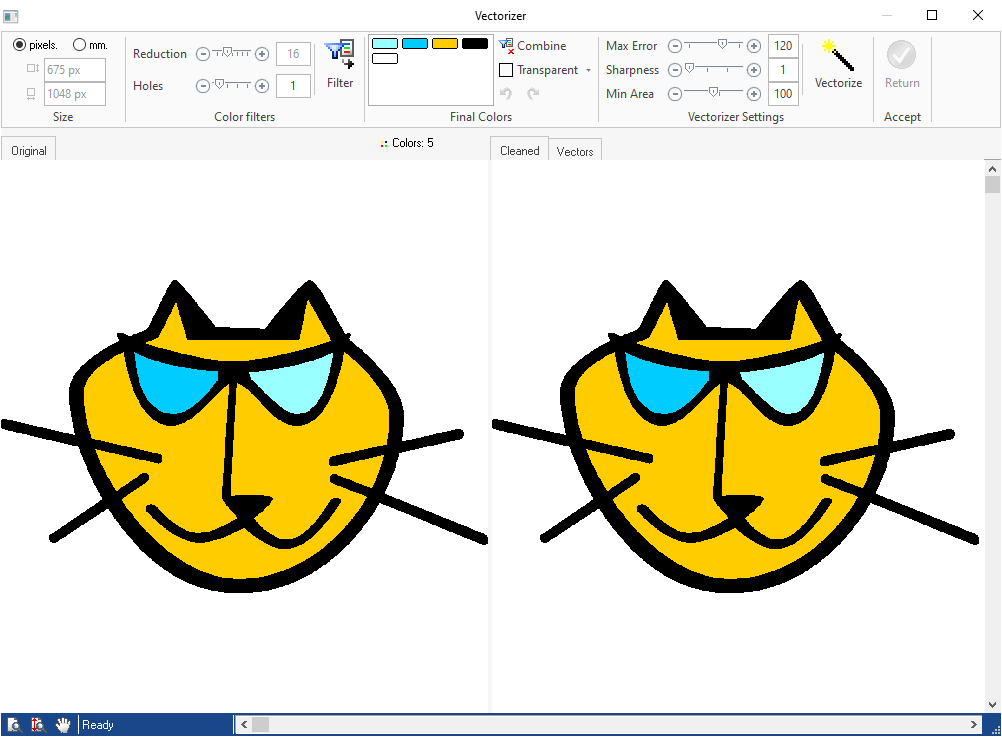Viewport: 1002px width, 737px height.
Task: Click the Min Area value field
Action: [782, 94]
